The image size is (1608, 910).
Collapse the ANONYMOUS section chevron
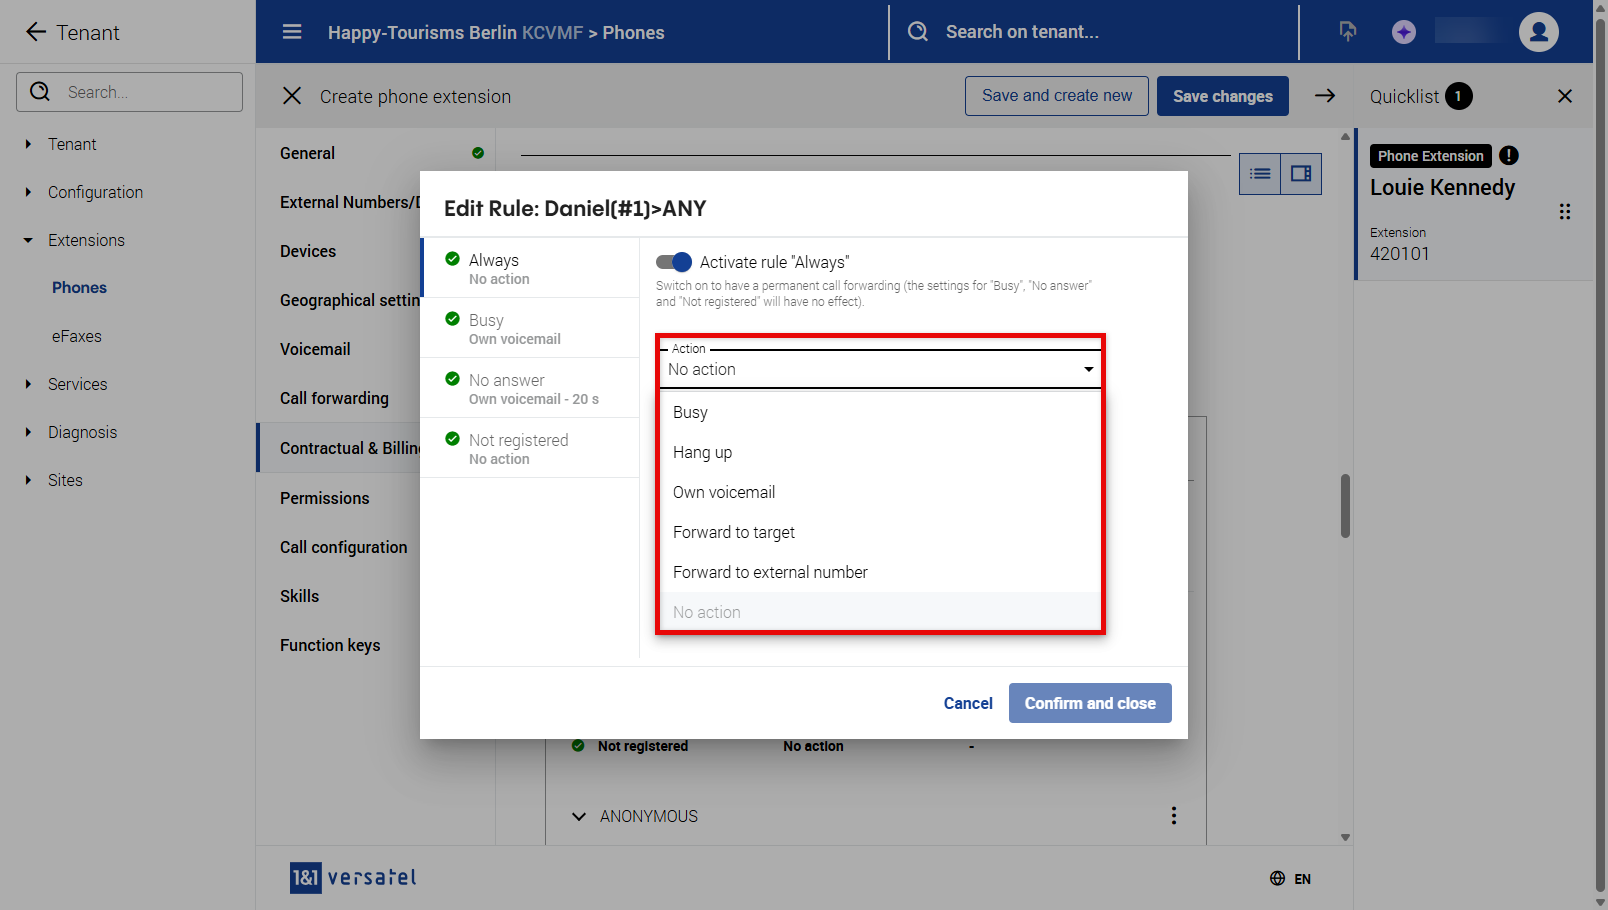pos(578,816)
